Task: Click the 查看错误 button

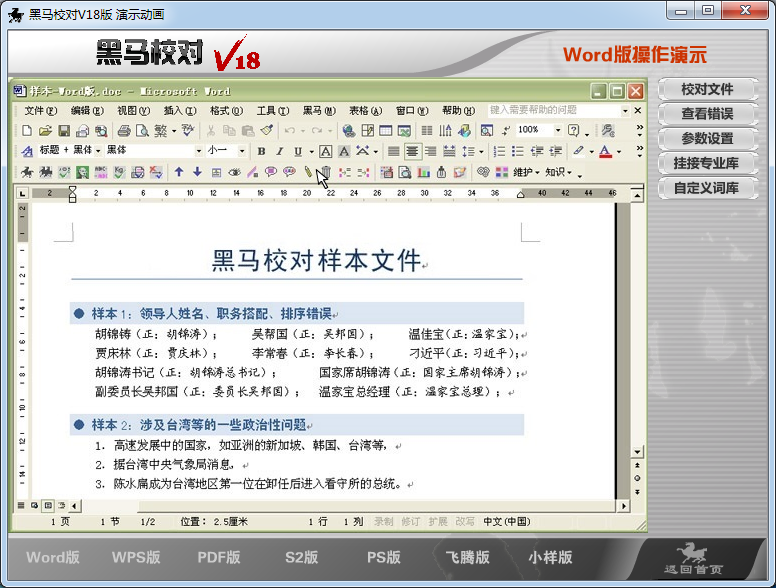Action: point(707,114)
